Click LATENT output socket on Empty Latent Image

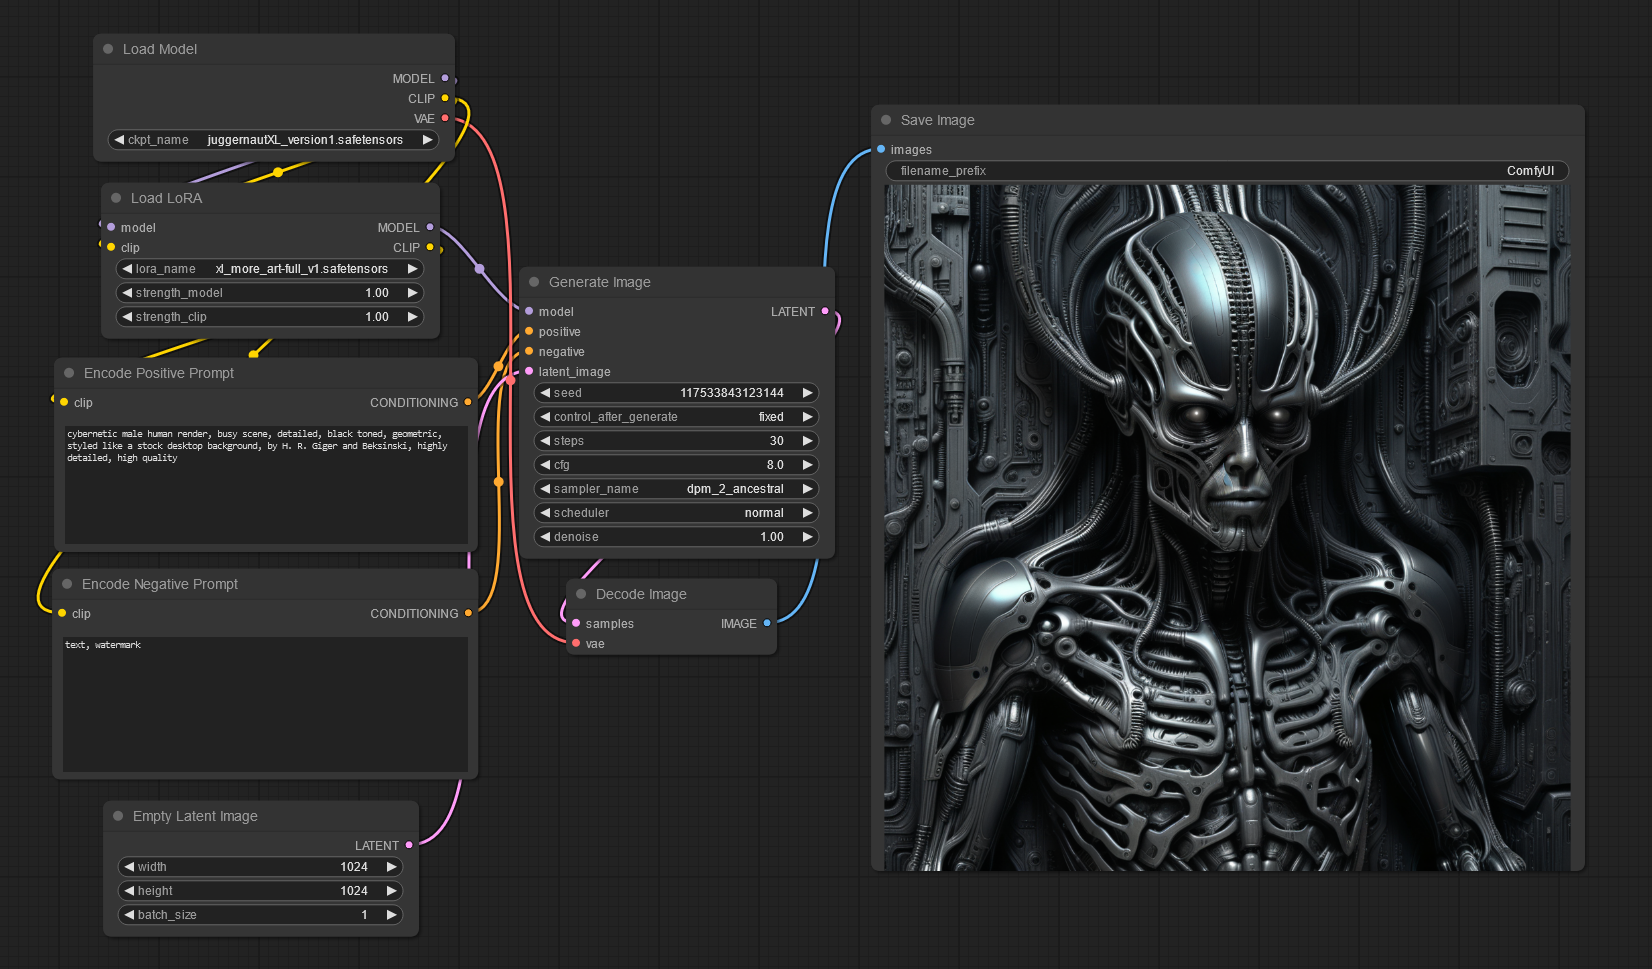click(x=409, y=845)
